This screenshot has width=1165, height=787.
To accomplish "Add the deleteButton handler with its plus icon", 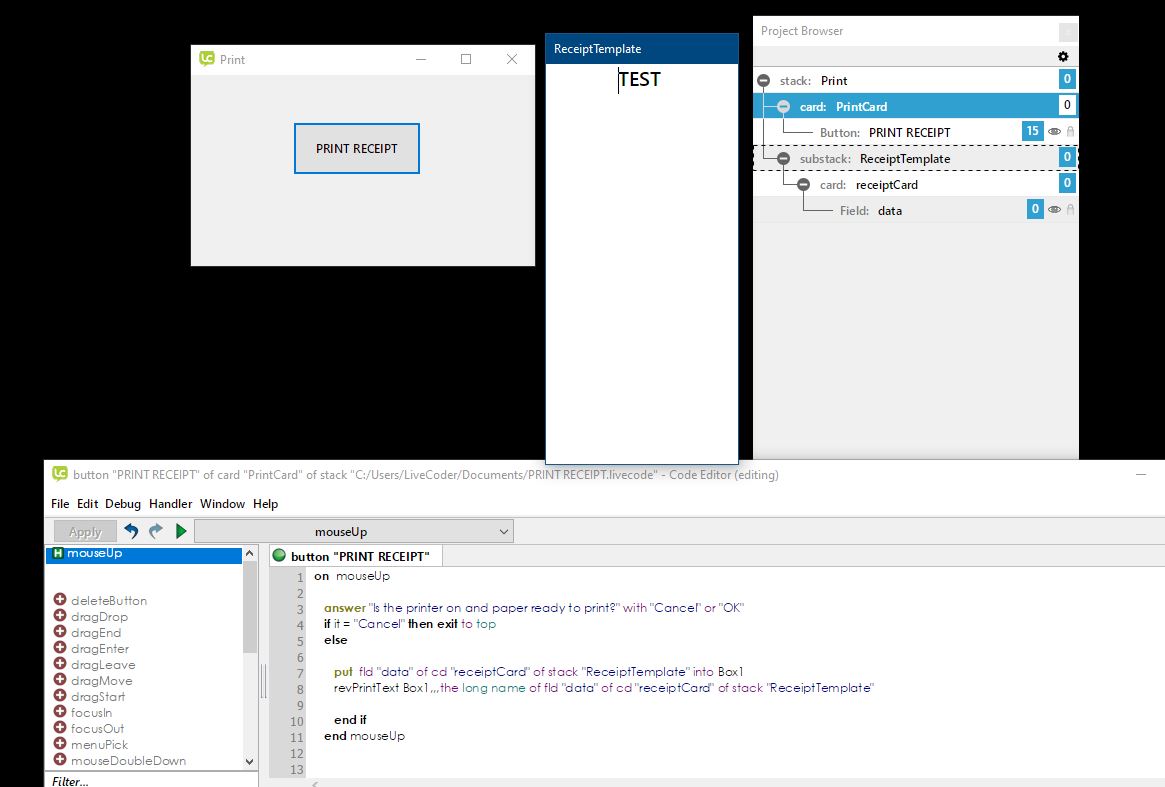I will pos(60,600).
